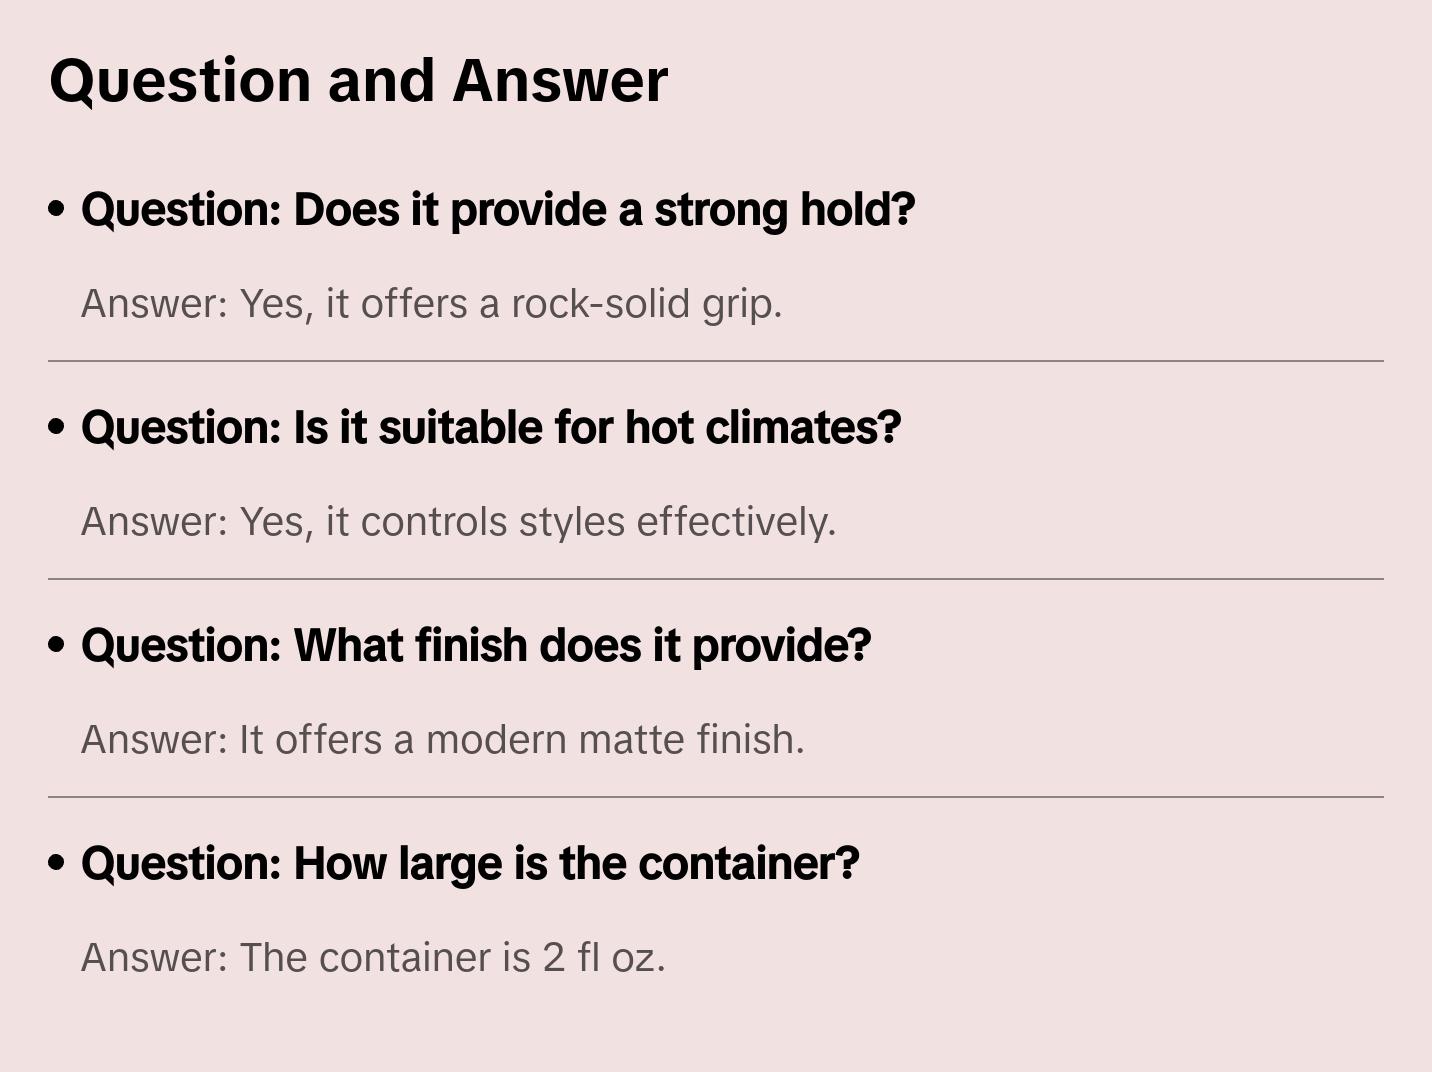Click the bullet beside the container size question
This screenshot has width=1432, height=1072.
click(x=57, y=864)
